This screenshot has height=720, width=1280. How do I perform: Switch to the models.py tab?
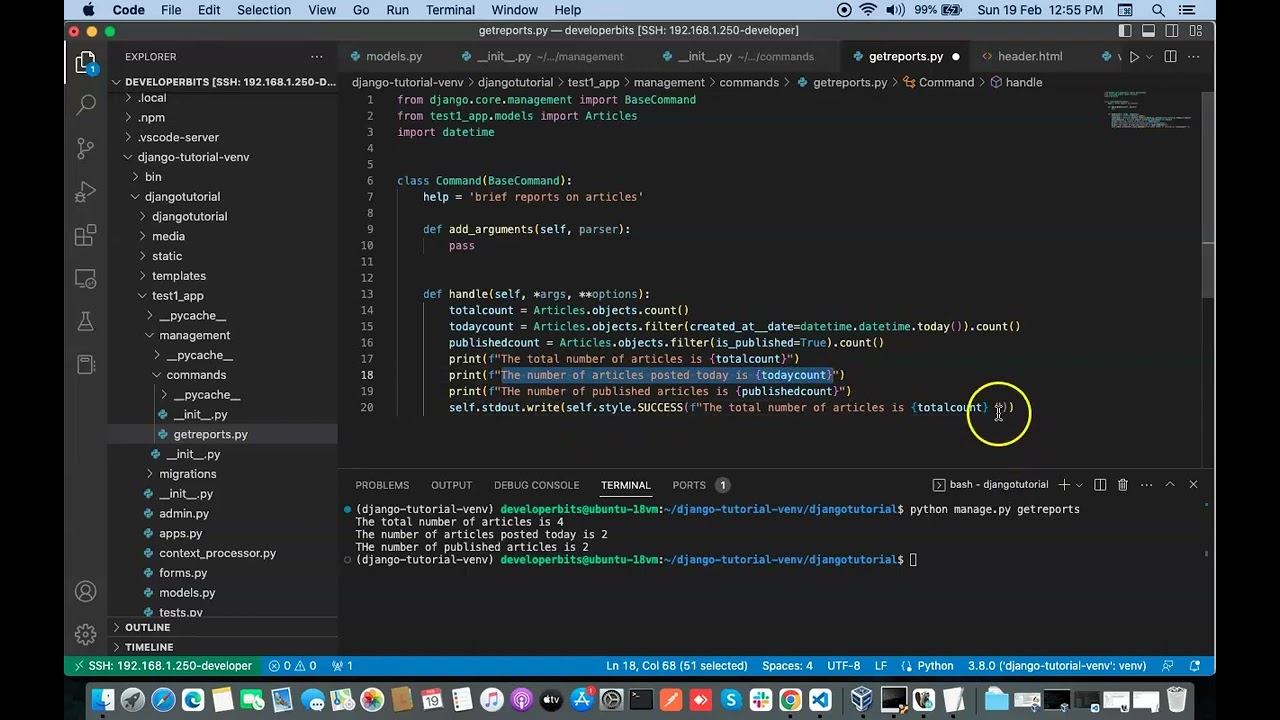(394, 57)
